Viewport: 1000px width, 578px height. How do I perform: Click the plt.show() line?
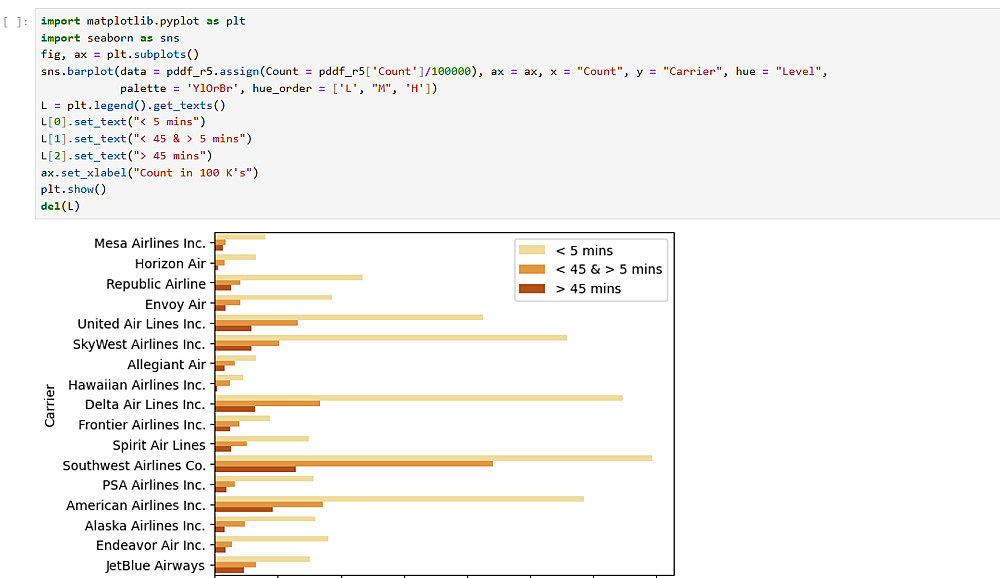pos(73,189)
